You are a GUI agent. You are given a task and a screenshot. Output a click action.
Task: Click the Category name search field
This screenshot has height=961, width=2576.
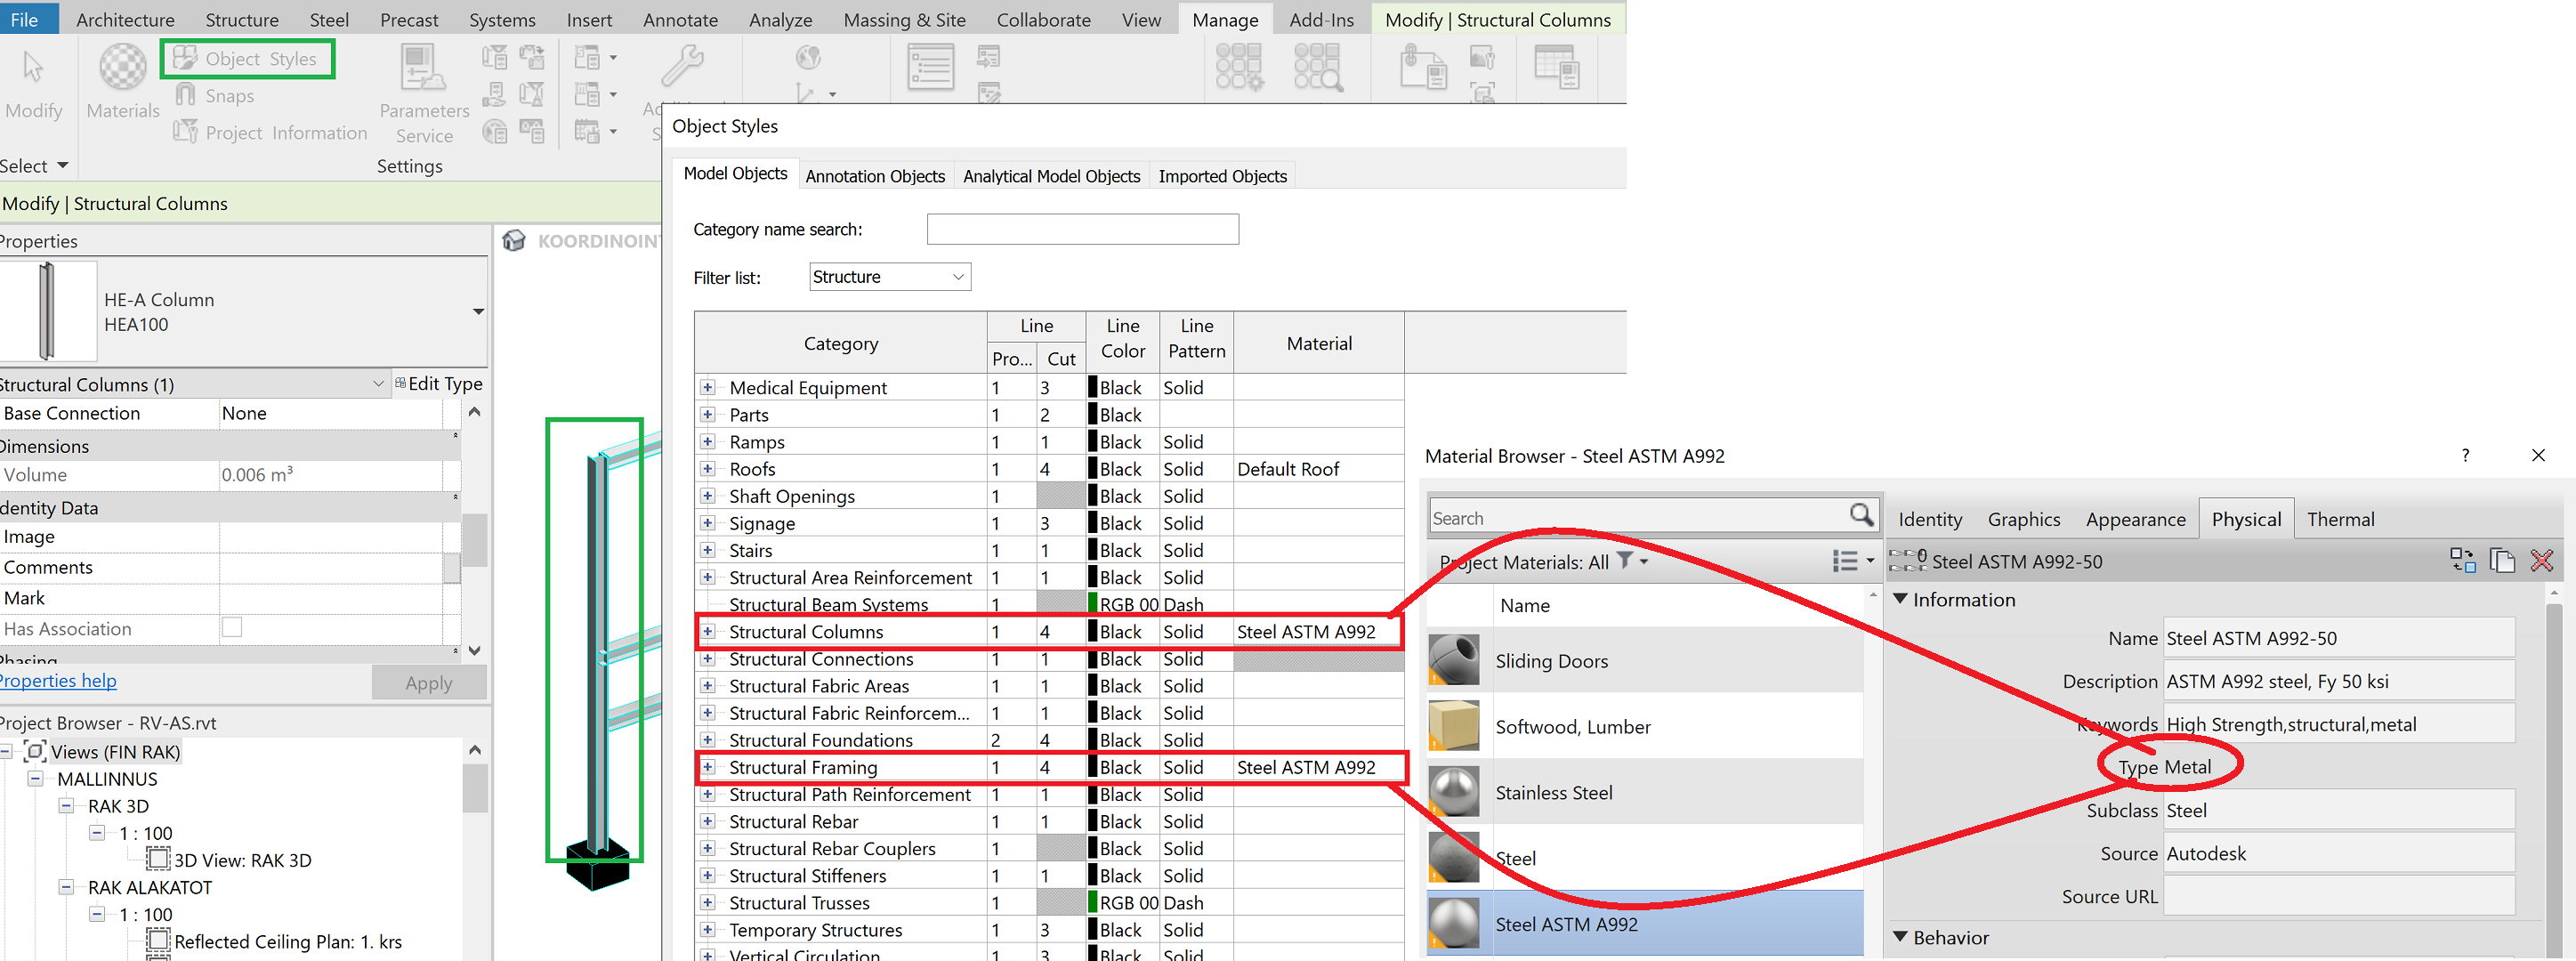click(1082, 229)
